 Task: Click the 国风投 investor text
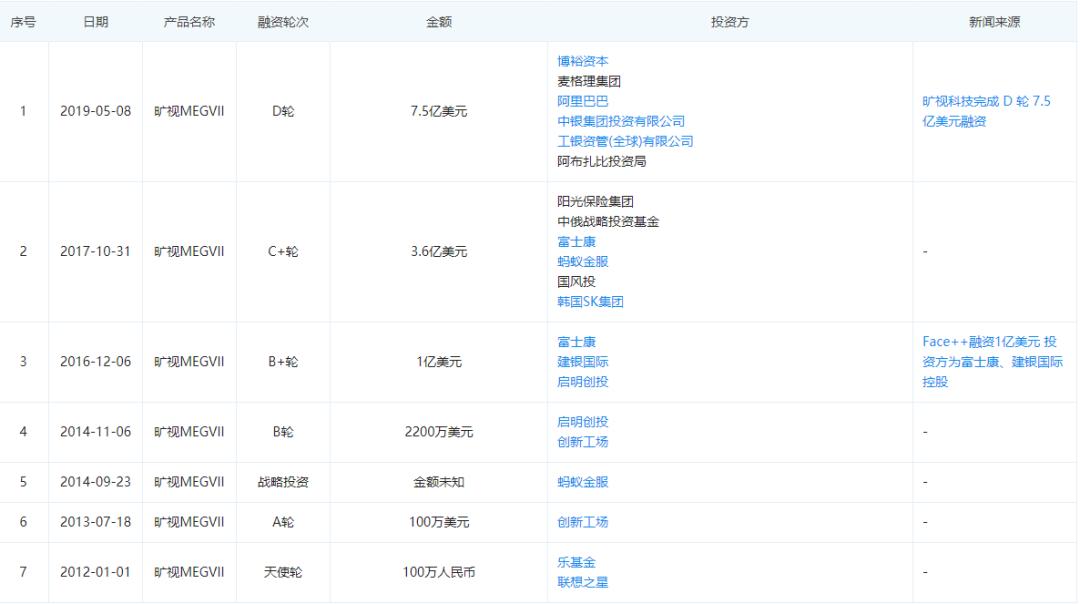(576, 282)
